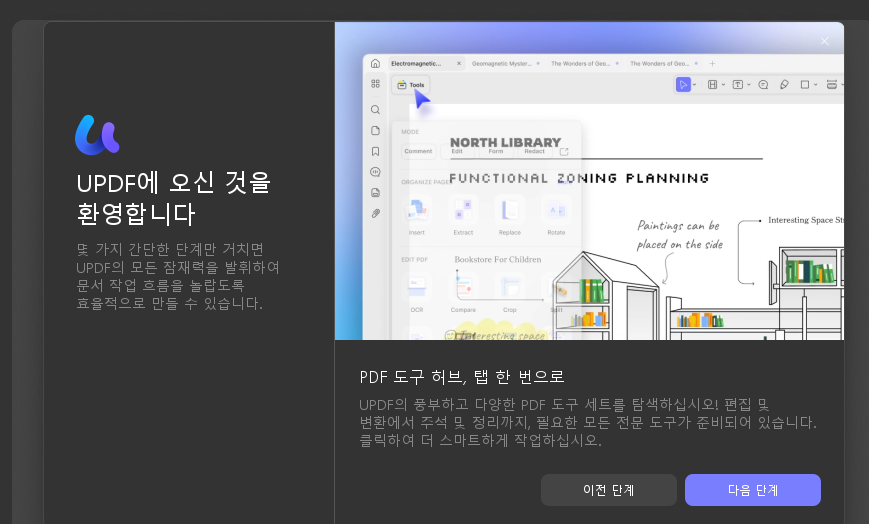This screenshot has height=524, width=869.
Task: Click the paragraph starting '몇 가지 간단한 단계만'
Action: coord(178,276)
